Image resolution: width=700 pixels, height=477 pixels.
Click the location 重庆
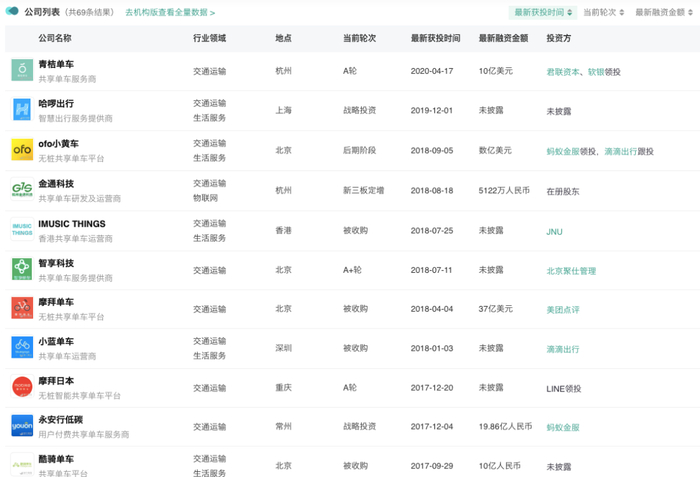pos(283,388)
